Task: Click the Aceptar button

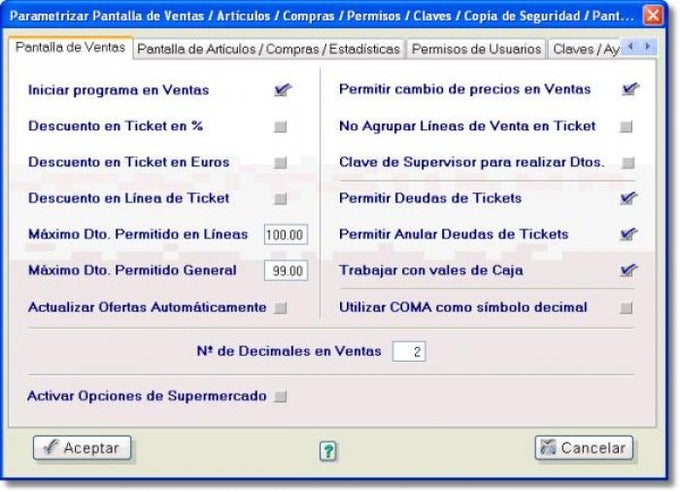Action: (x=82, y=448)
